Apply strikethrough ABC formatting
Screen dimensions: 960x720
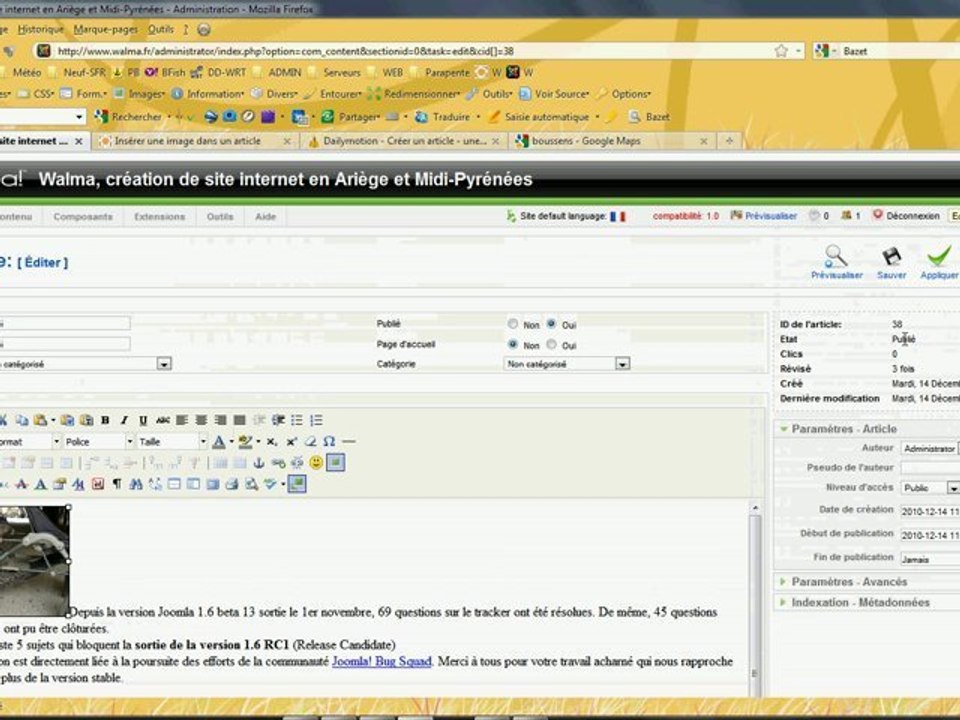tap(163, 420)
